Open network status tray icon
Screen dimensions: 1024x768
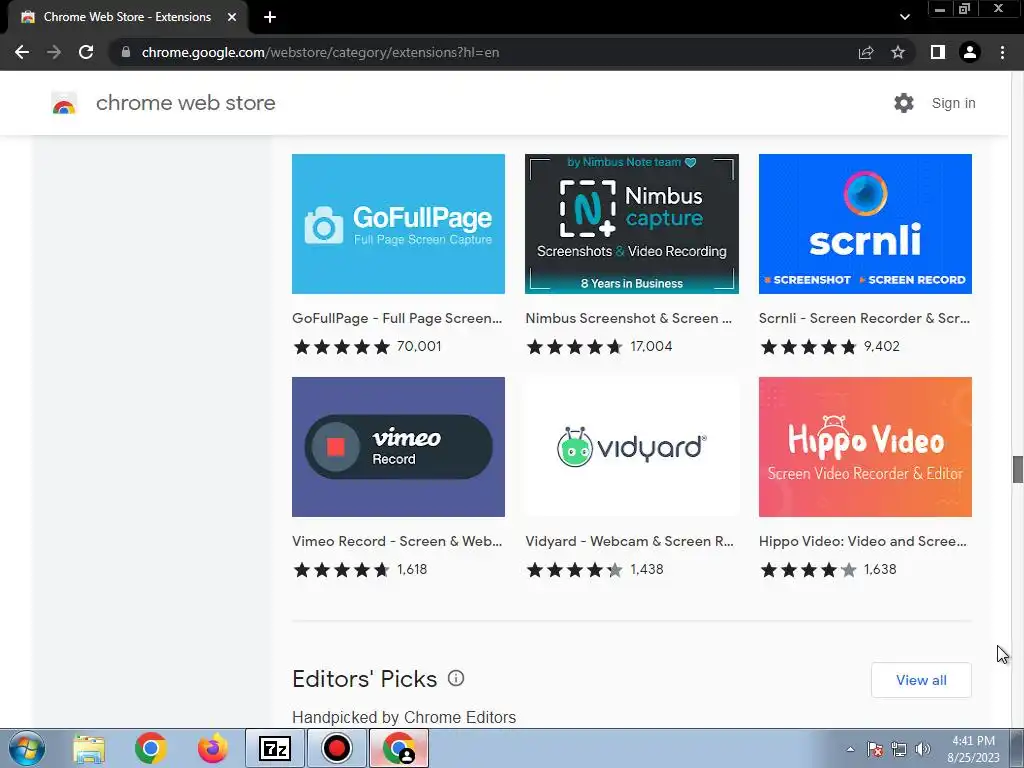pyautogui.click(x=899, y=749)
